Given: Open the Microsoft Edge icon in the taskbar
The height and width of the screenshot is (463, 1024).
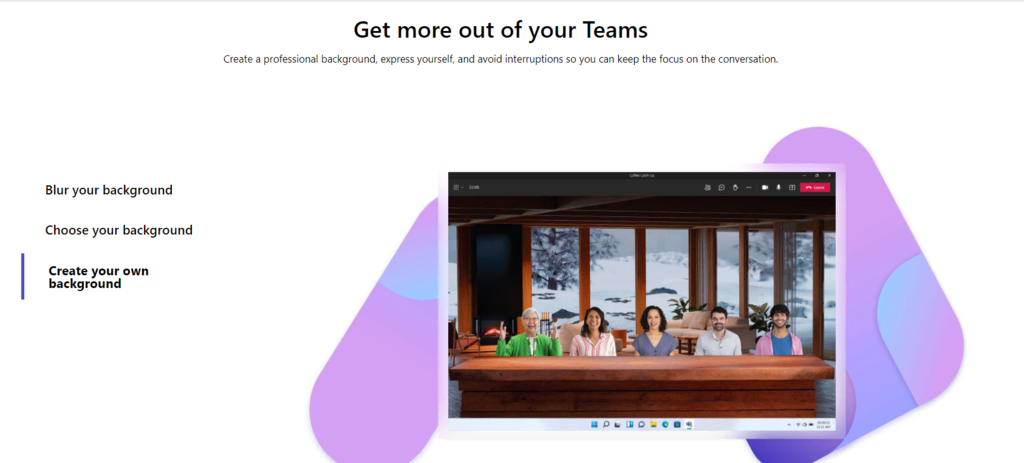Looking at the screenshot, I should (665, 424).
